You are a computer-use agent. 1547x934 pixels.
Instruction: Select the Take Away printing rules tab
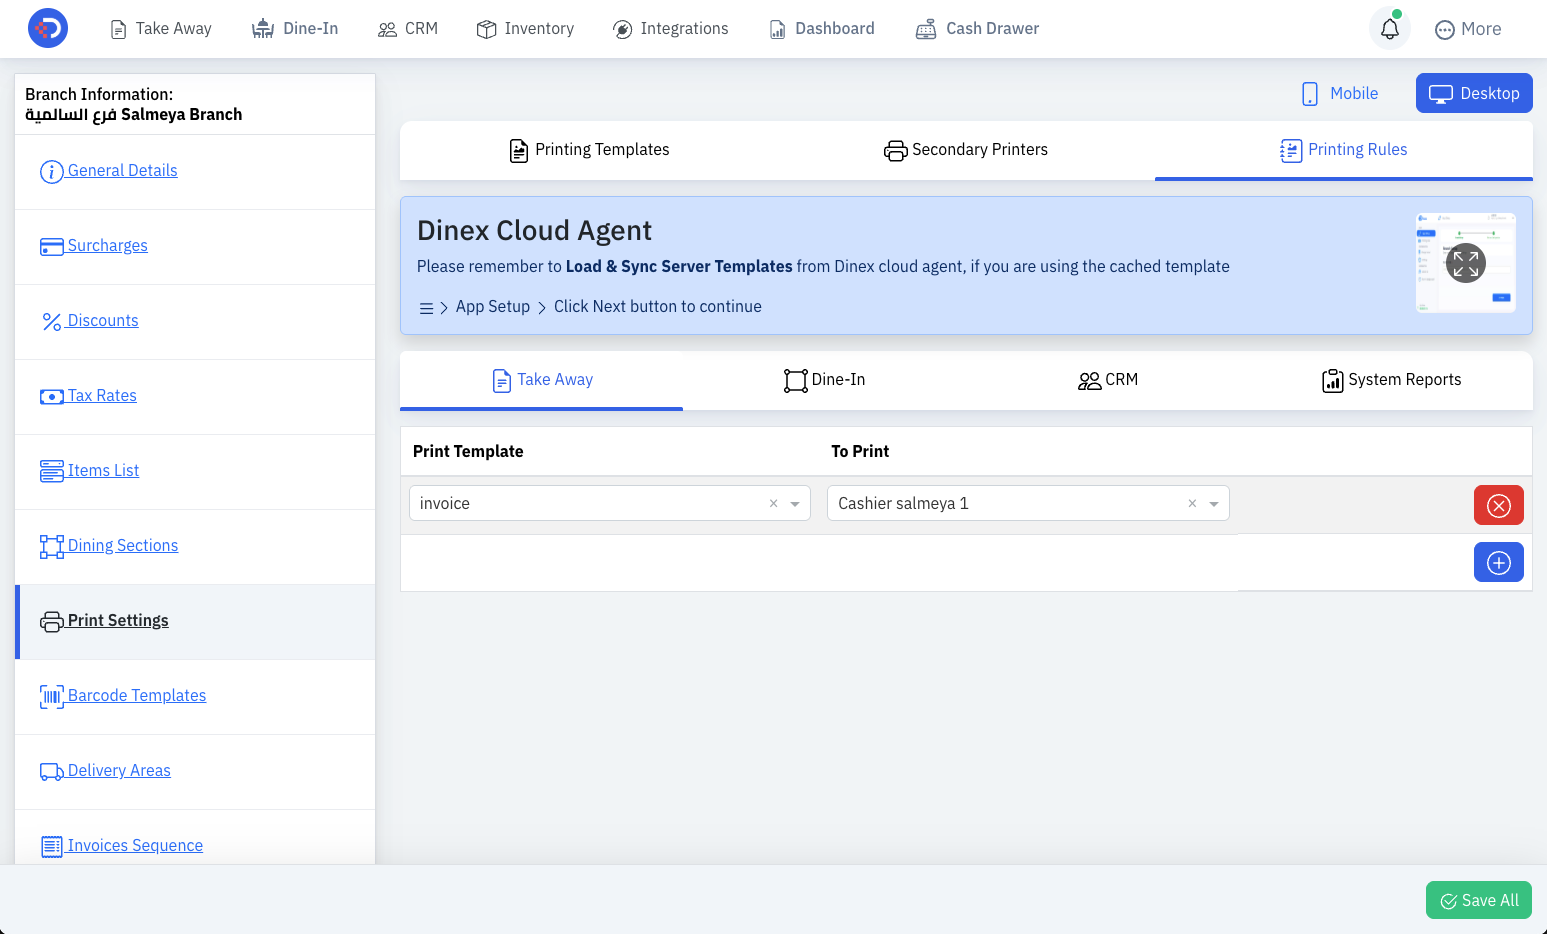coord(542,380)
